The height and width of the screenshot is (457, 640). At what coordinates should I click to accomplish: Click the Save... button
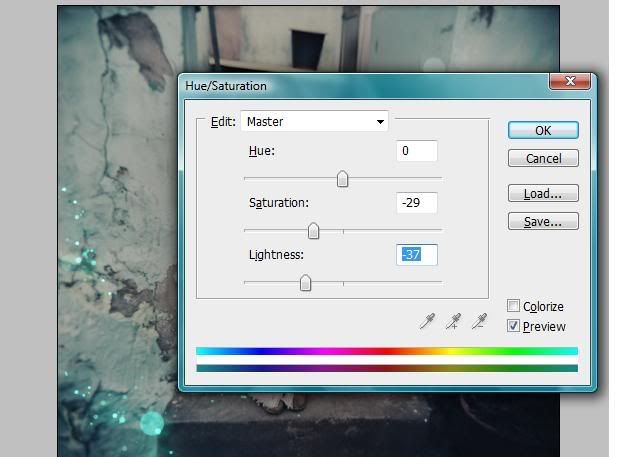543,221
